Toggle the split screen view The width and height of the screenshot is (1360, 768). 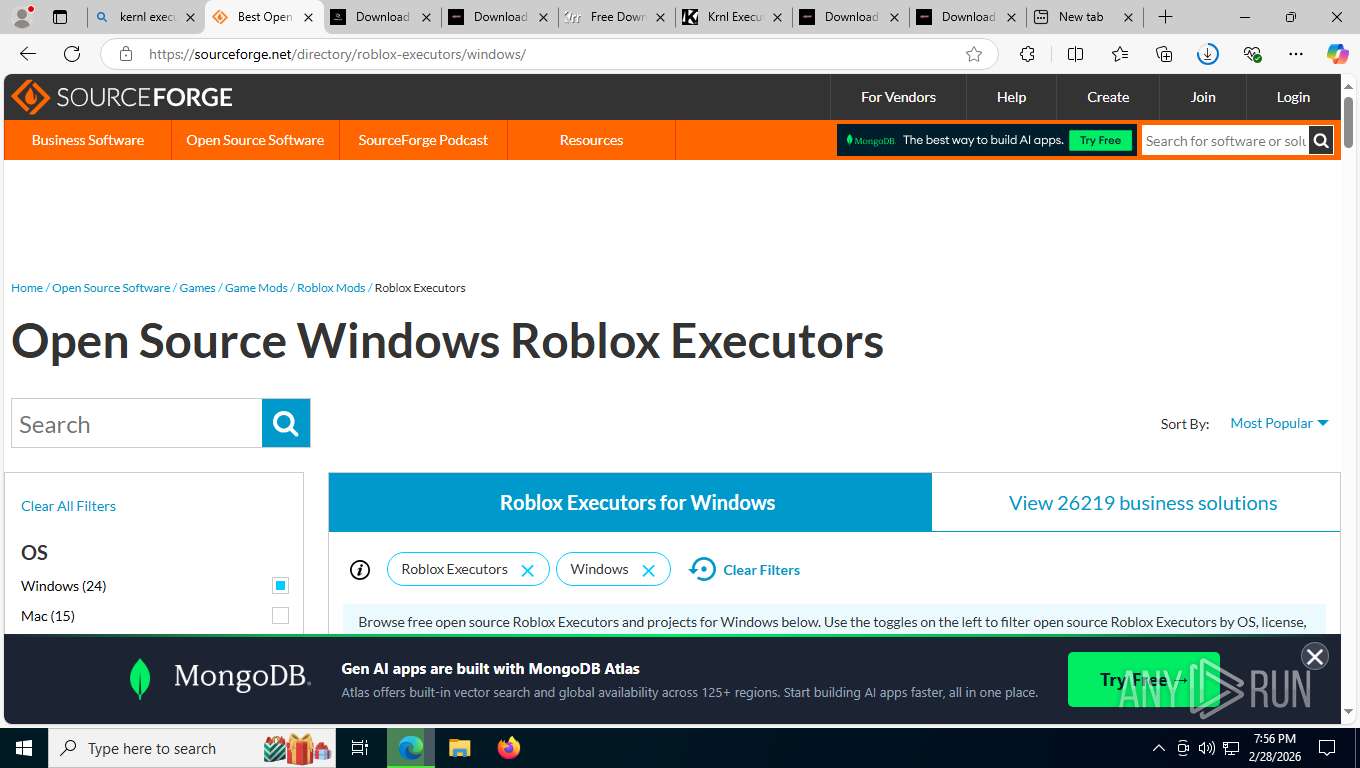(x=1075, y=54)
